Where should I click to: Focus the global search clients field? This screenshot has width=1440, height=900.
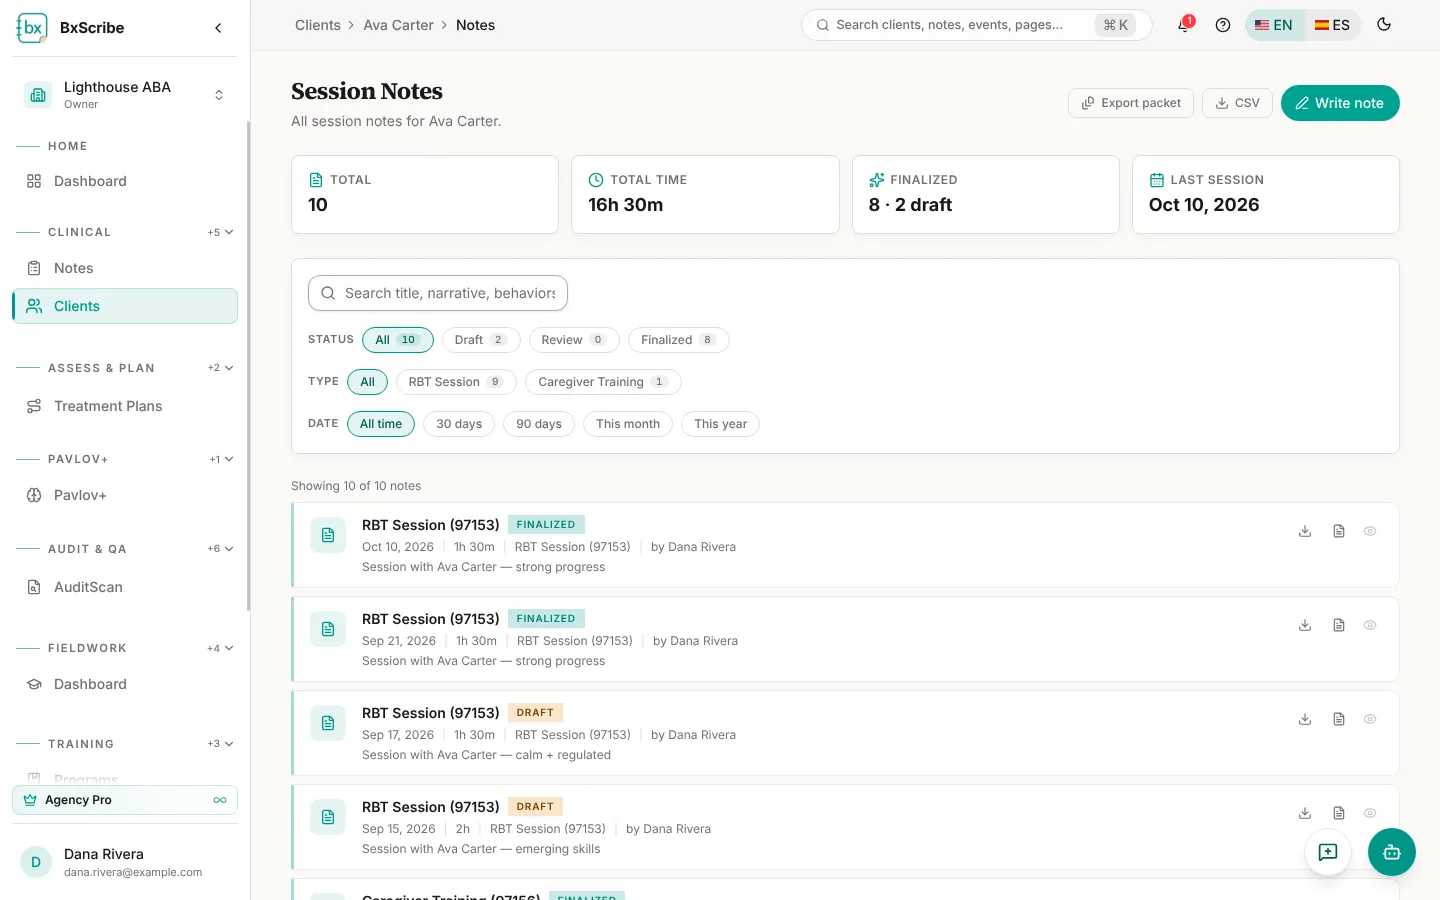977,25
